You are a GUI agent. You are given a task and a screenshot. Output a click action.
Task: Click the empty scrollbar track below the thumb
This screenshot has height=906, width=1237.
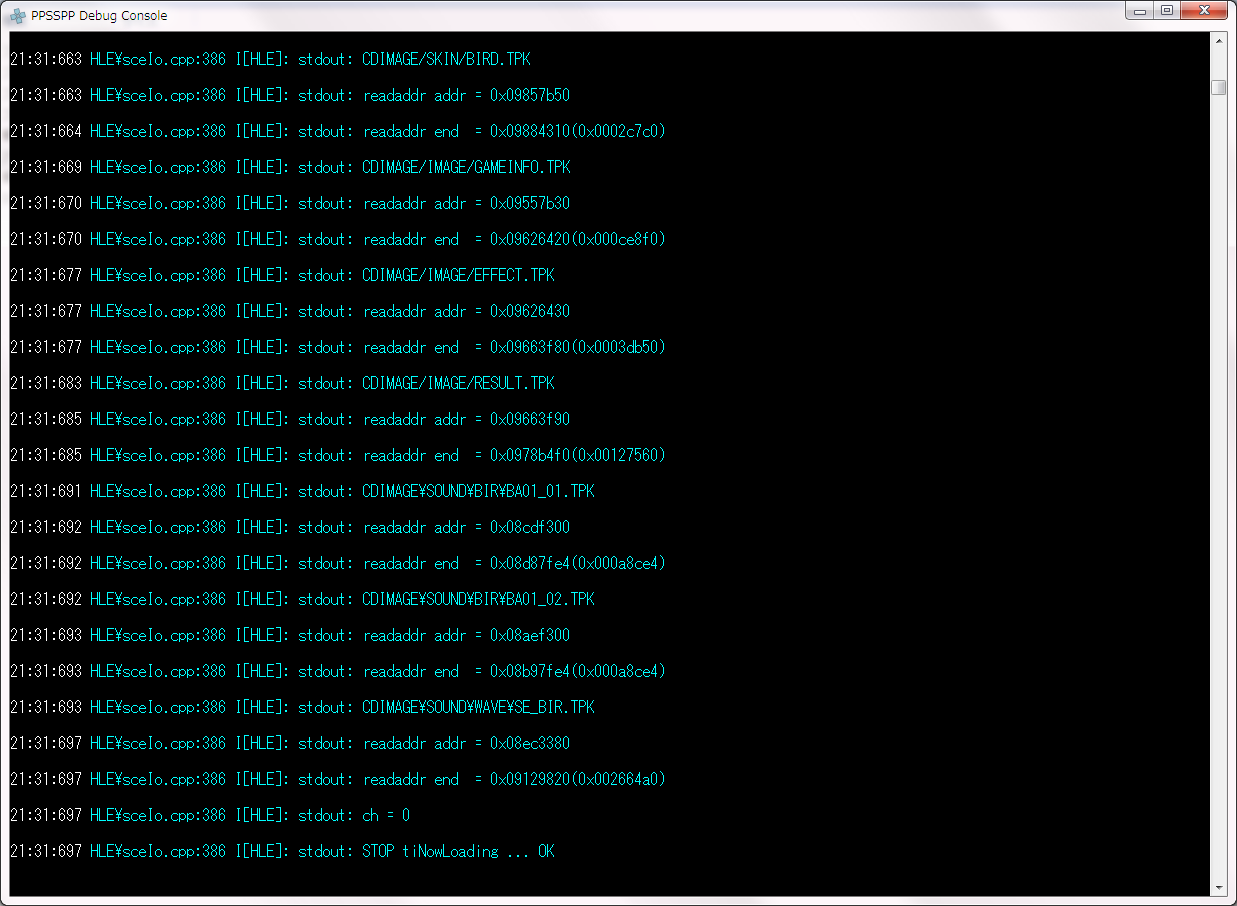click(x=1218, y=500)
